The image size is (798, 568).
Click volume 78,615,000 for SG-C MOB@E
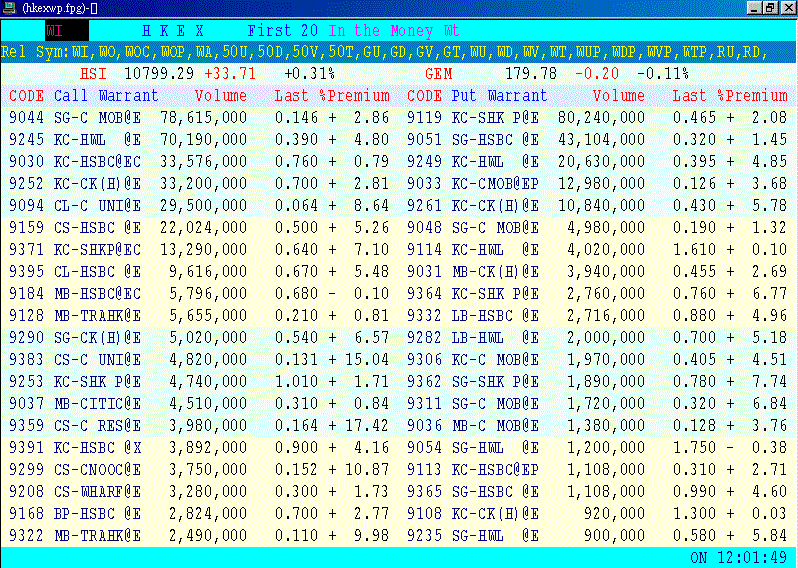pos(204,118)
